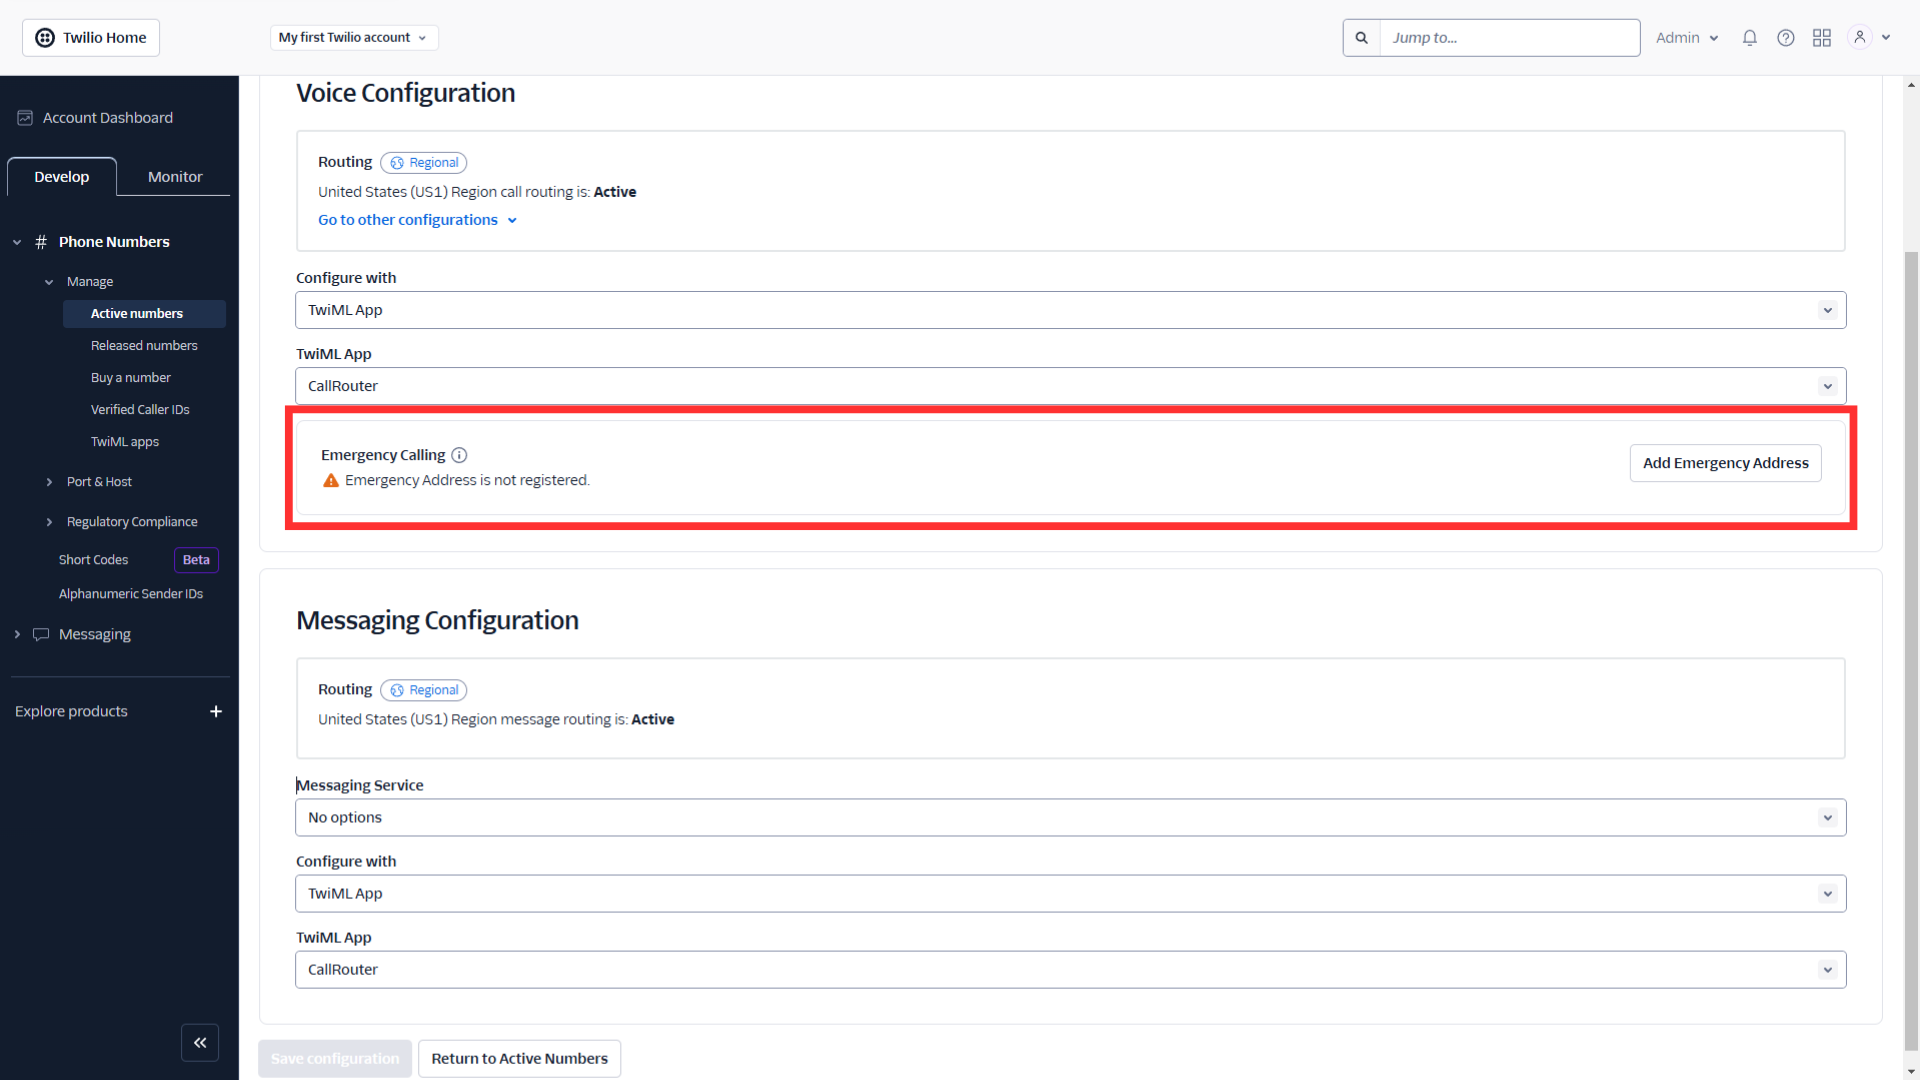The width and height of the screenshot is (1920, 1080).
Task: Click the Emergency Calling info icon
Action: pos(459,455)
